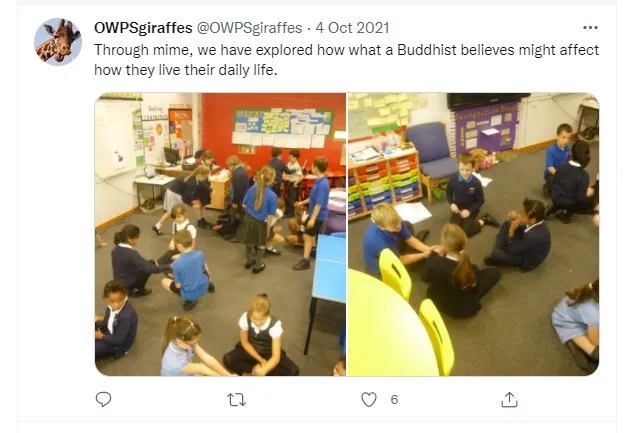This screenshot has height=433, width=641.
Task: Click the blue armchair in the right photo
Action: click(x=432, y=157)
